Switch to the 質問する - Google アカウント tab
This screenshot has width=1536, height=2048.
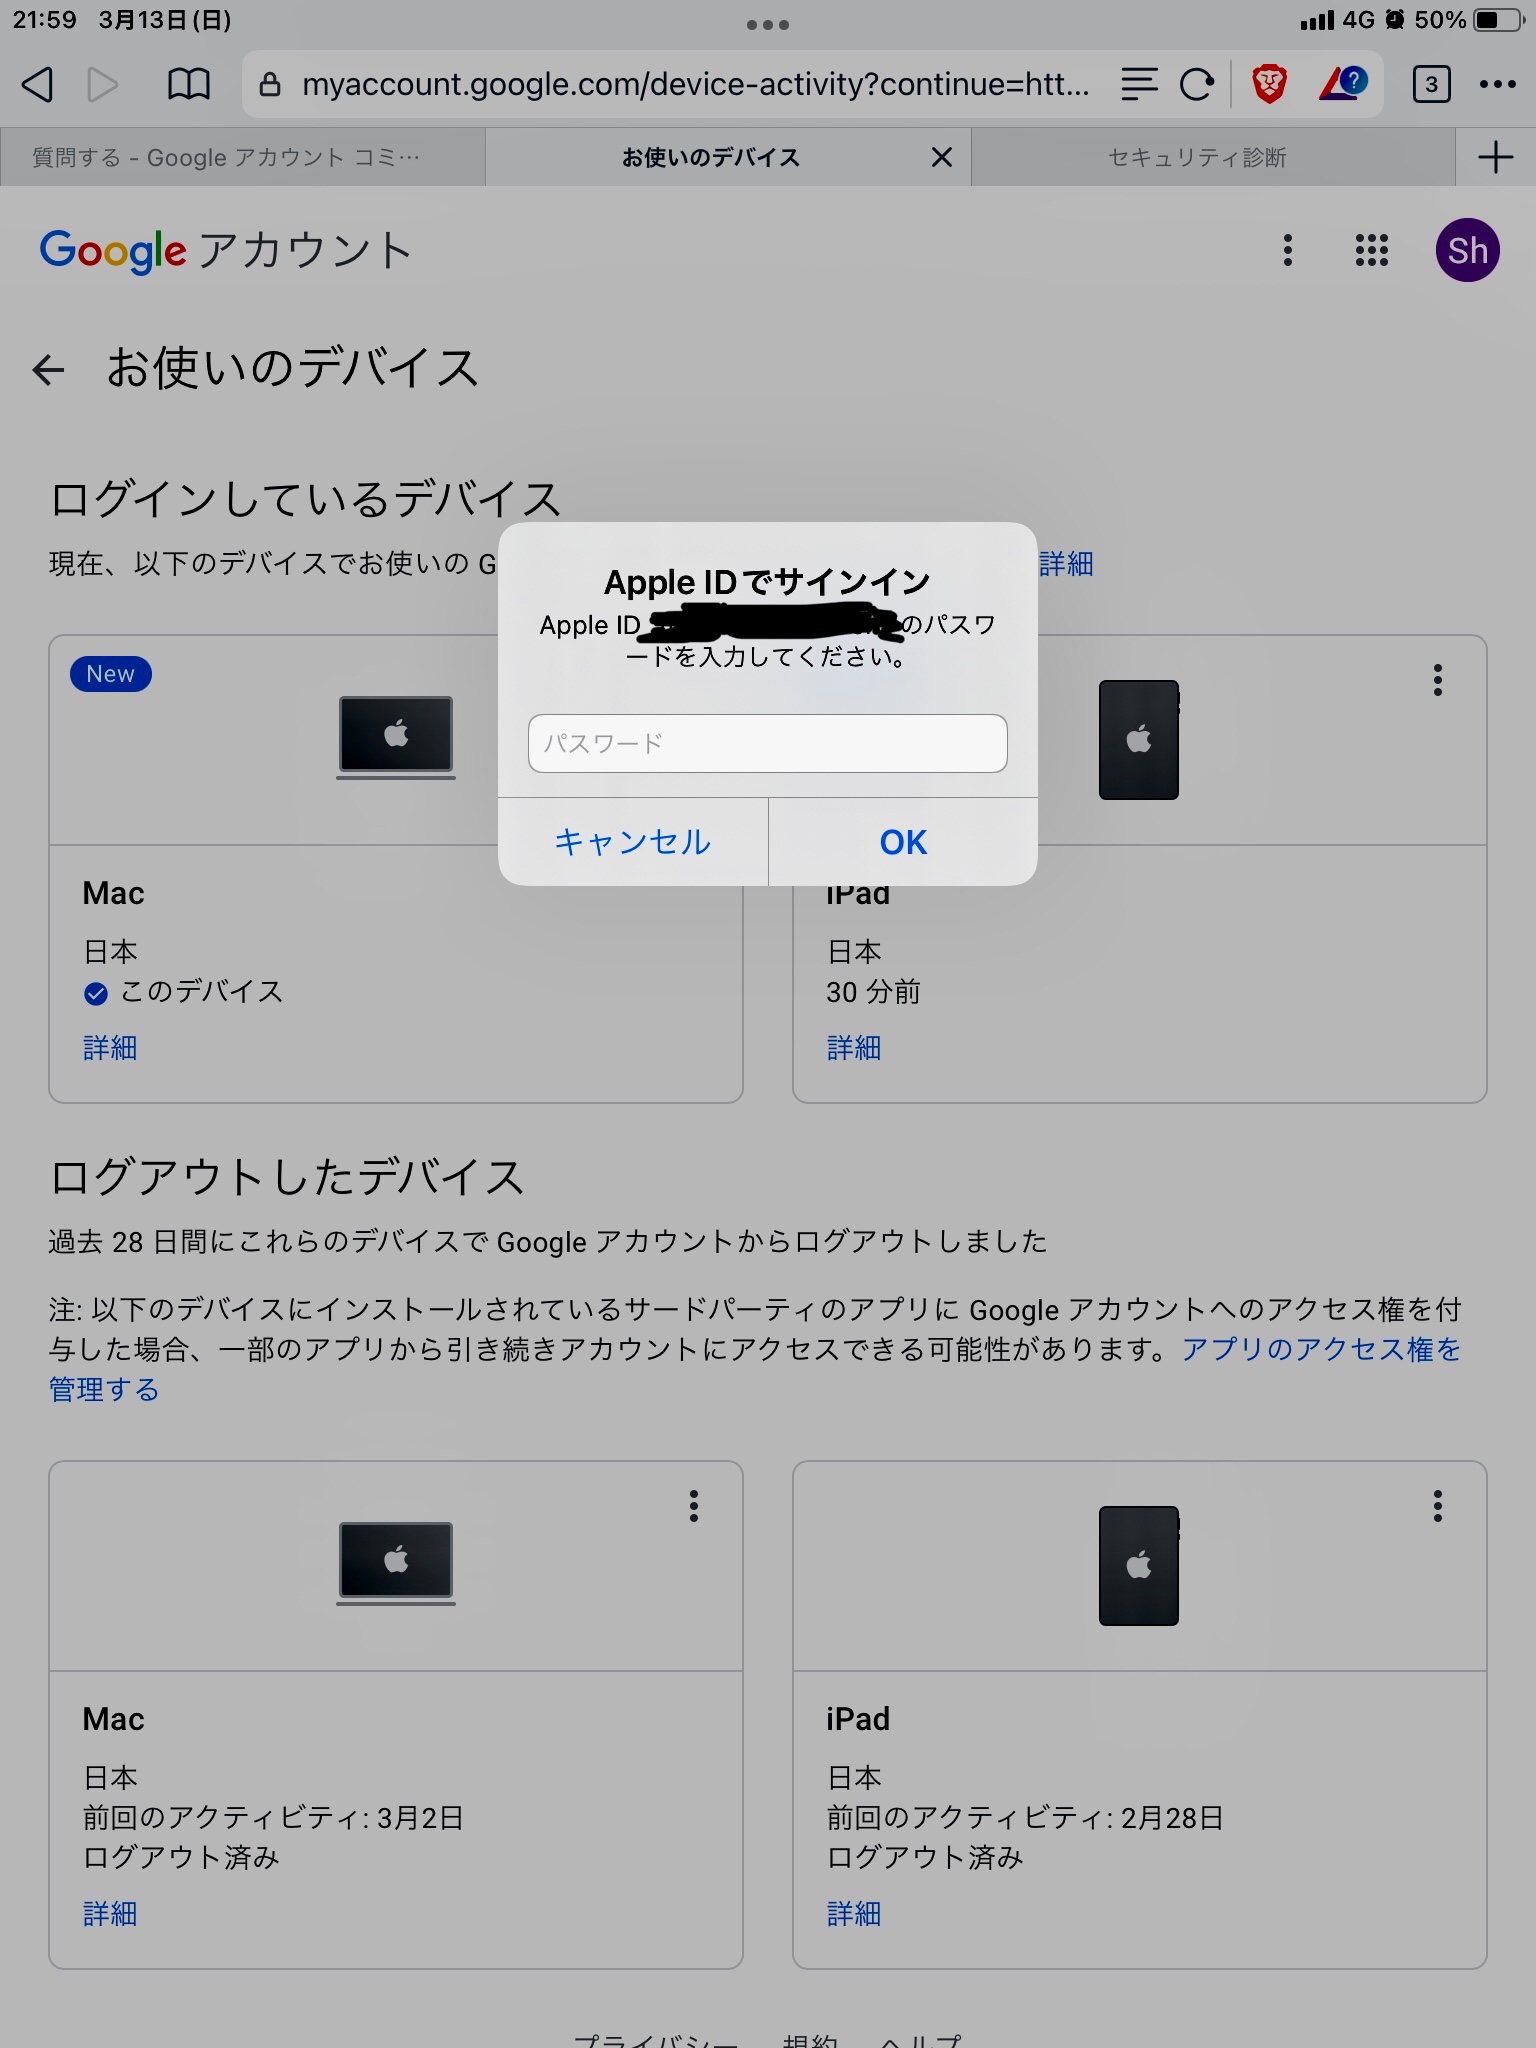pos(243,157)
